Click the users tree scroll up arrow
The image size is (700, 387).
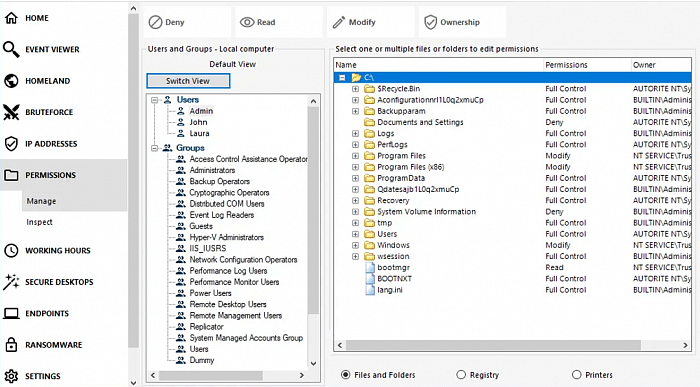313,101
